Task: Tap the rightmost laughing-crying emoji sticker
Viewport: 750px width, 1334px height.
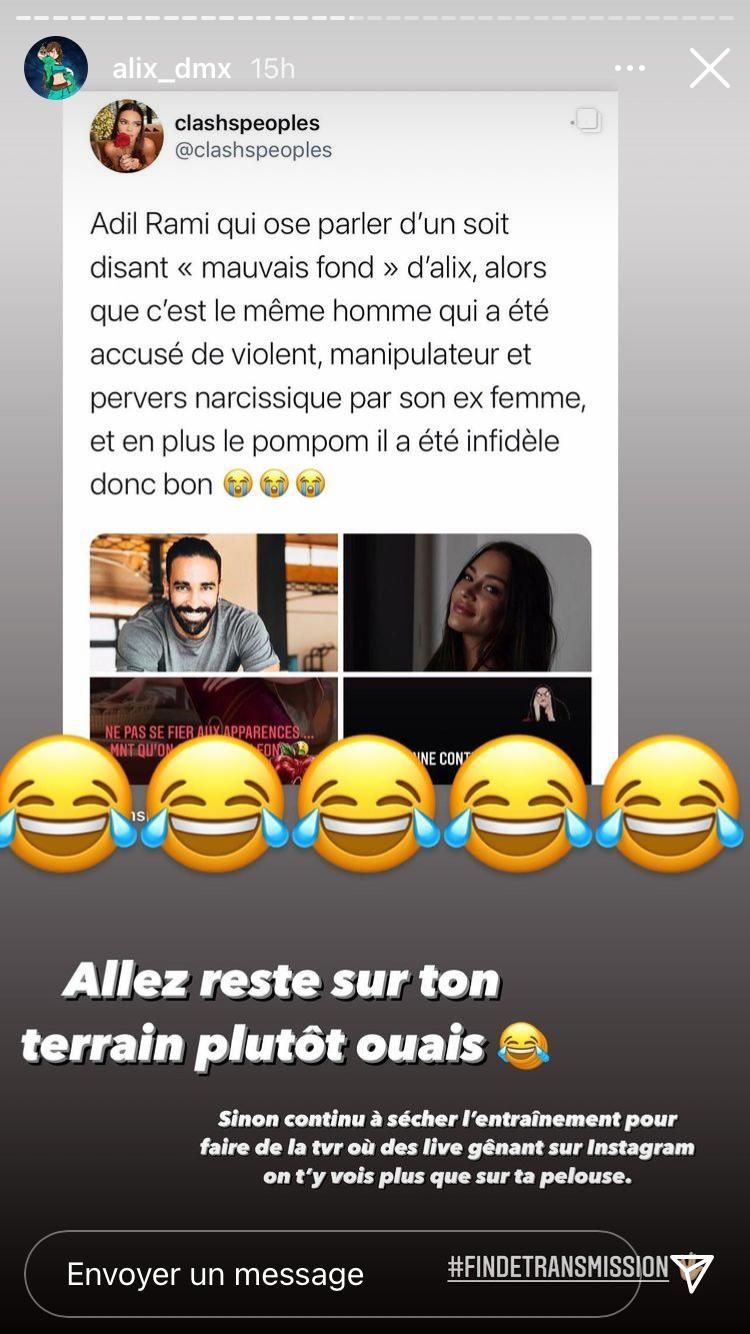Action: click(670, 805)
